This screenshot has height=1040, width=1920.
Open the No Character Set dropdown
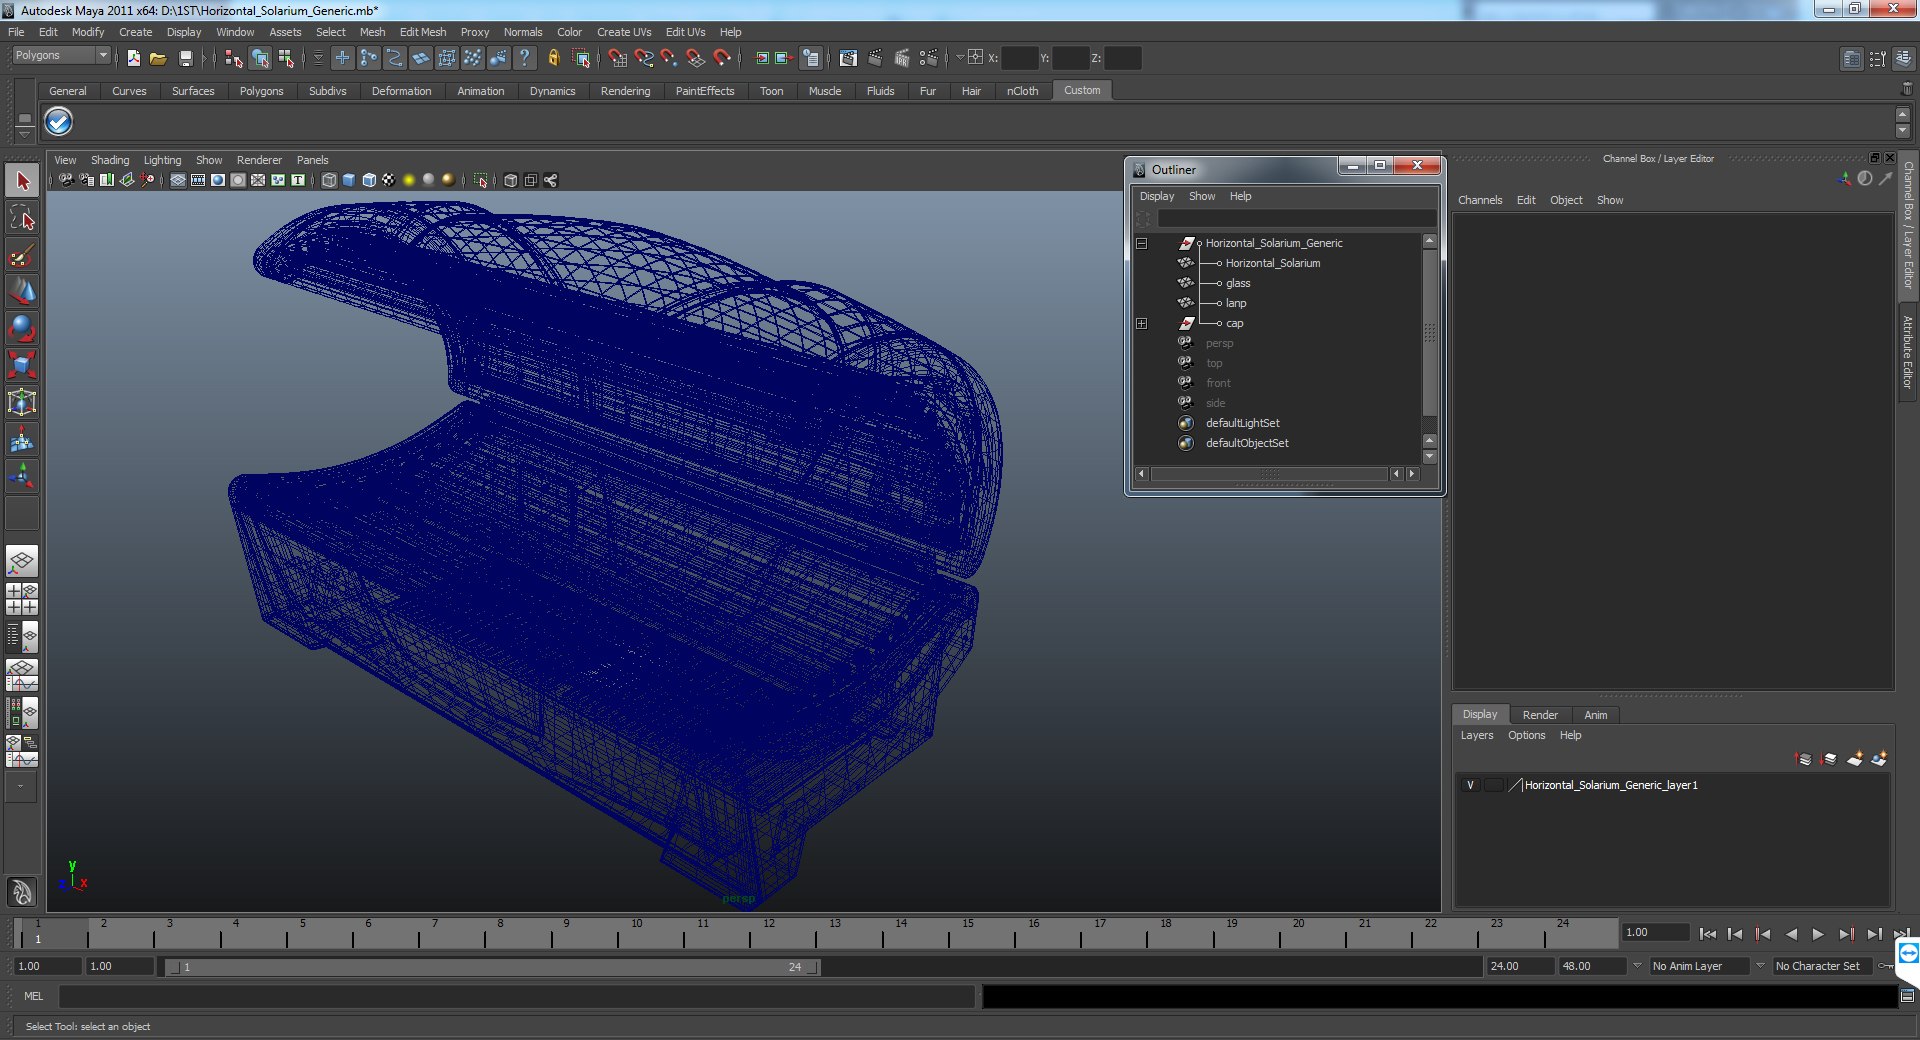[x=1824, y=966]
